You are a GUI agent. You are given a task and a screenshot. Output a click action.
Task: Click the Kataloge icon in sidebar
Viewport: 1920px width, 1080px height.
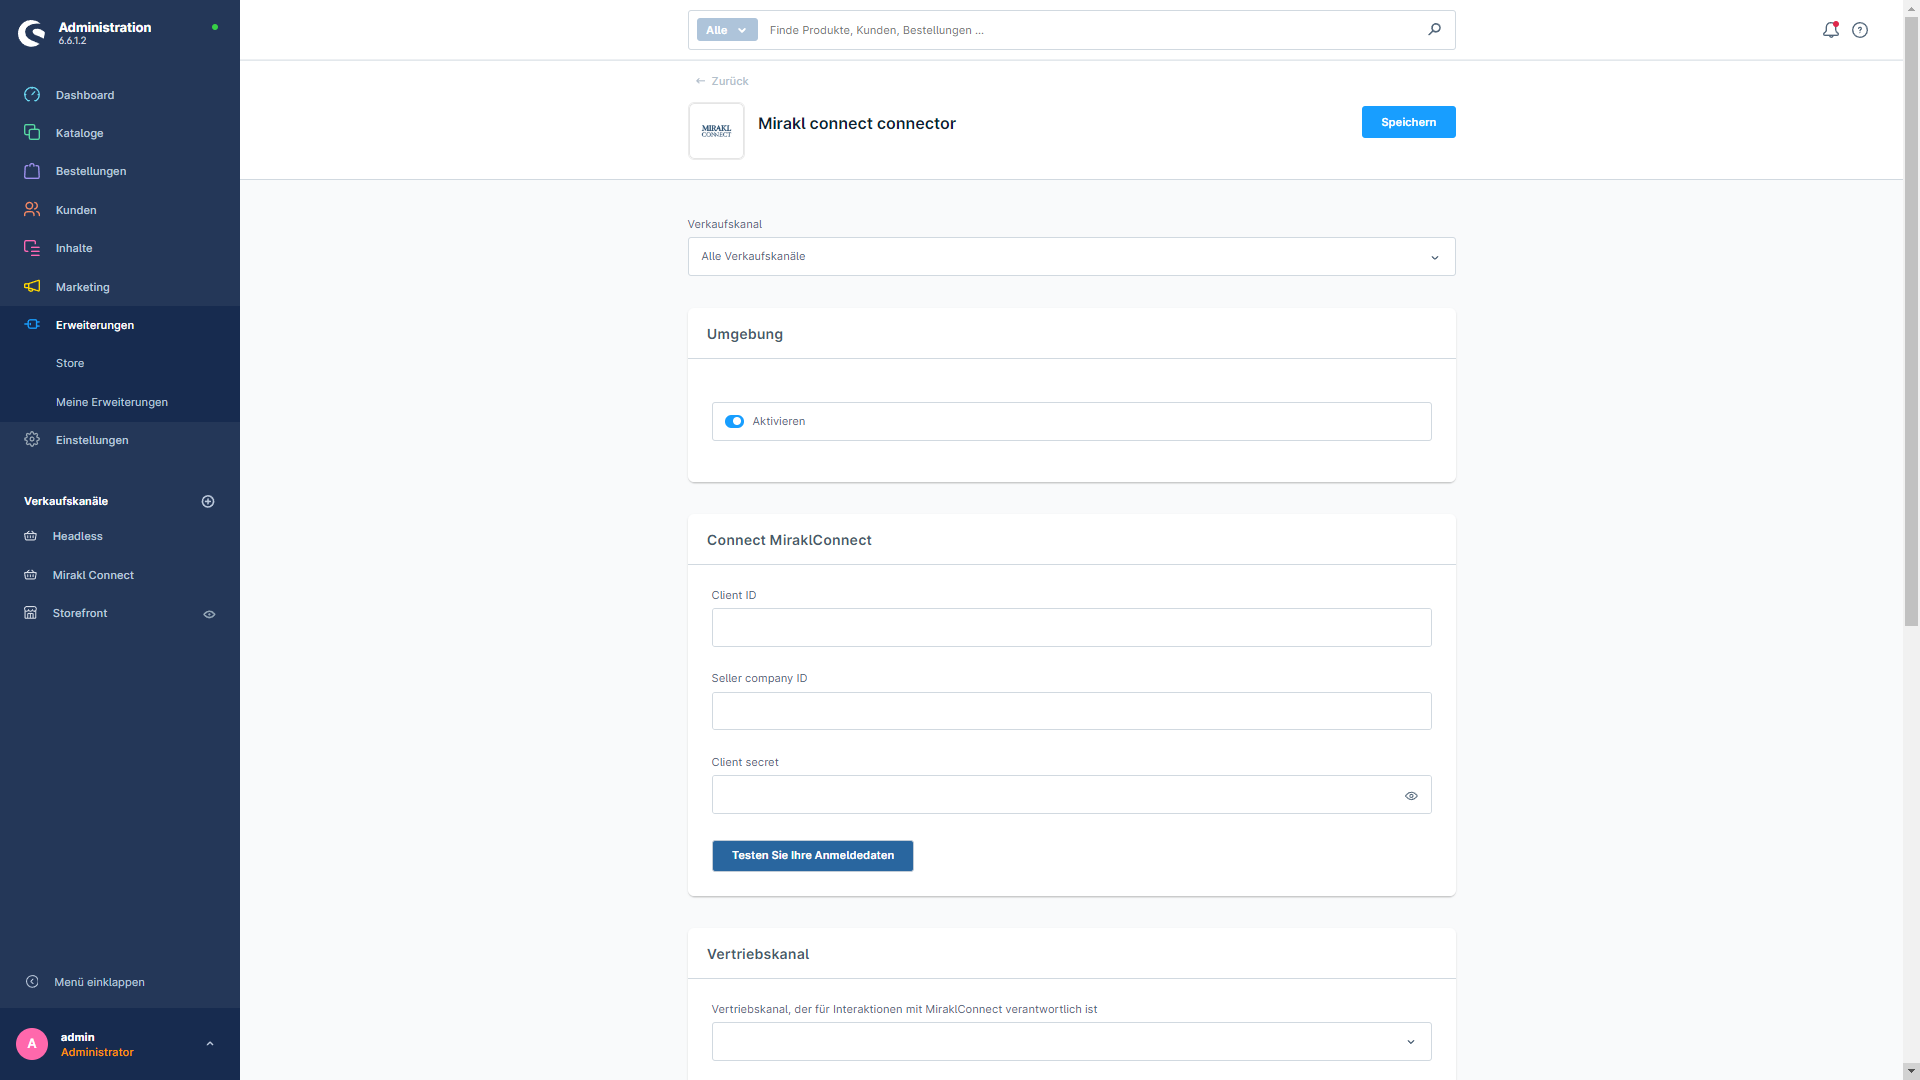[x=32, y=132]
